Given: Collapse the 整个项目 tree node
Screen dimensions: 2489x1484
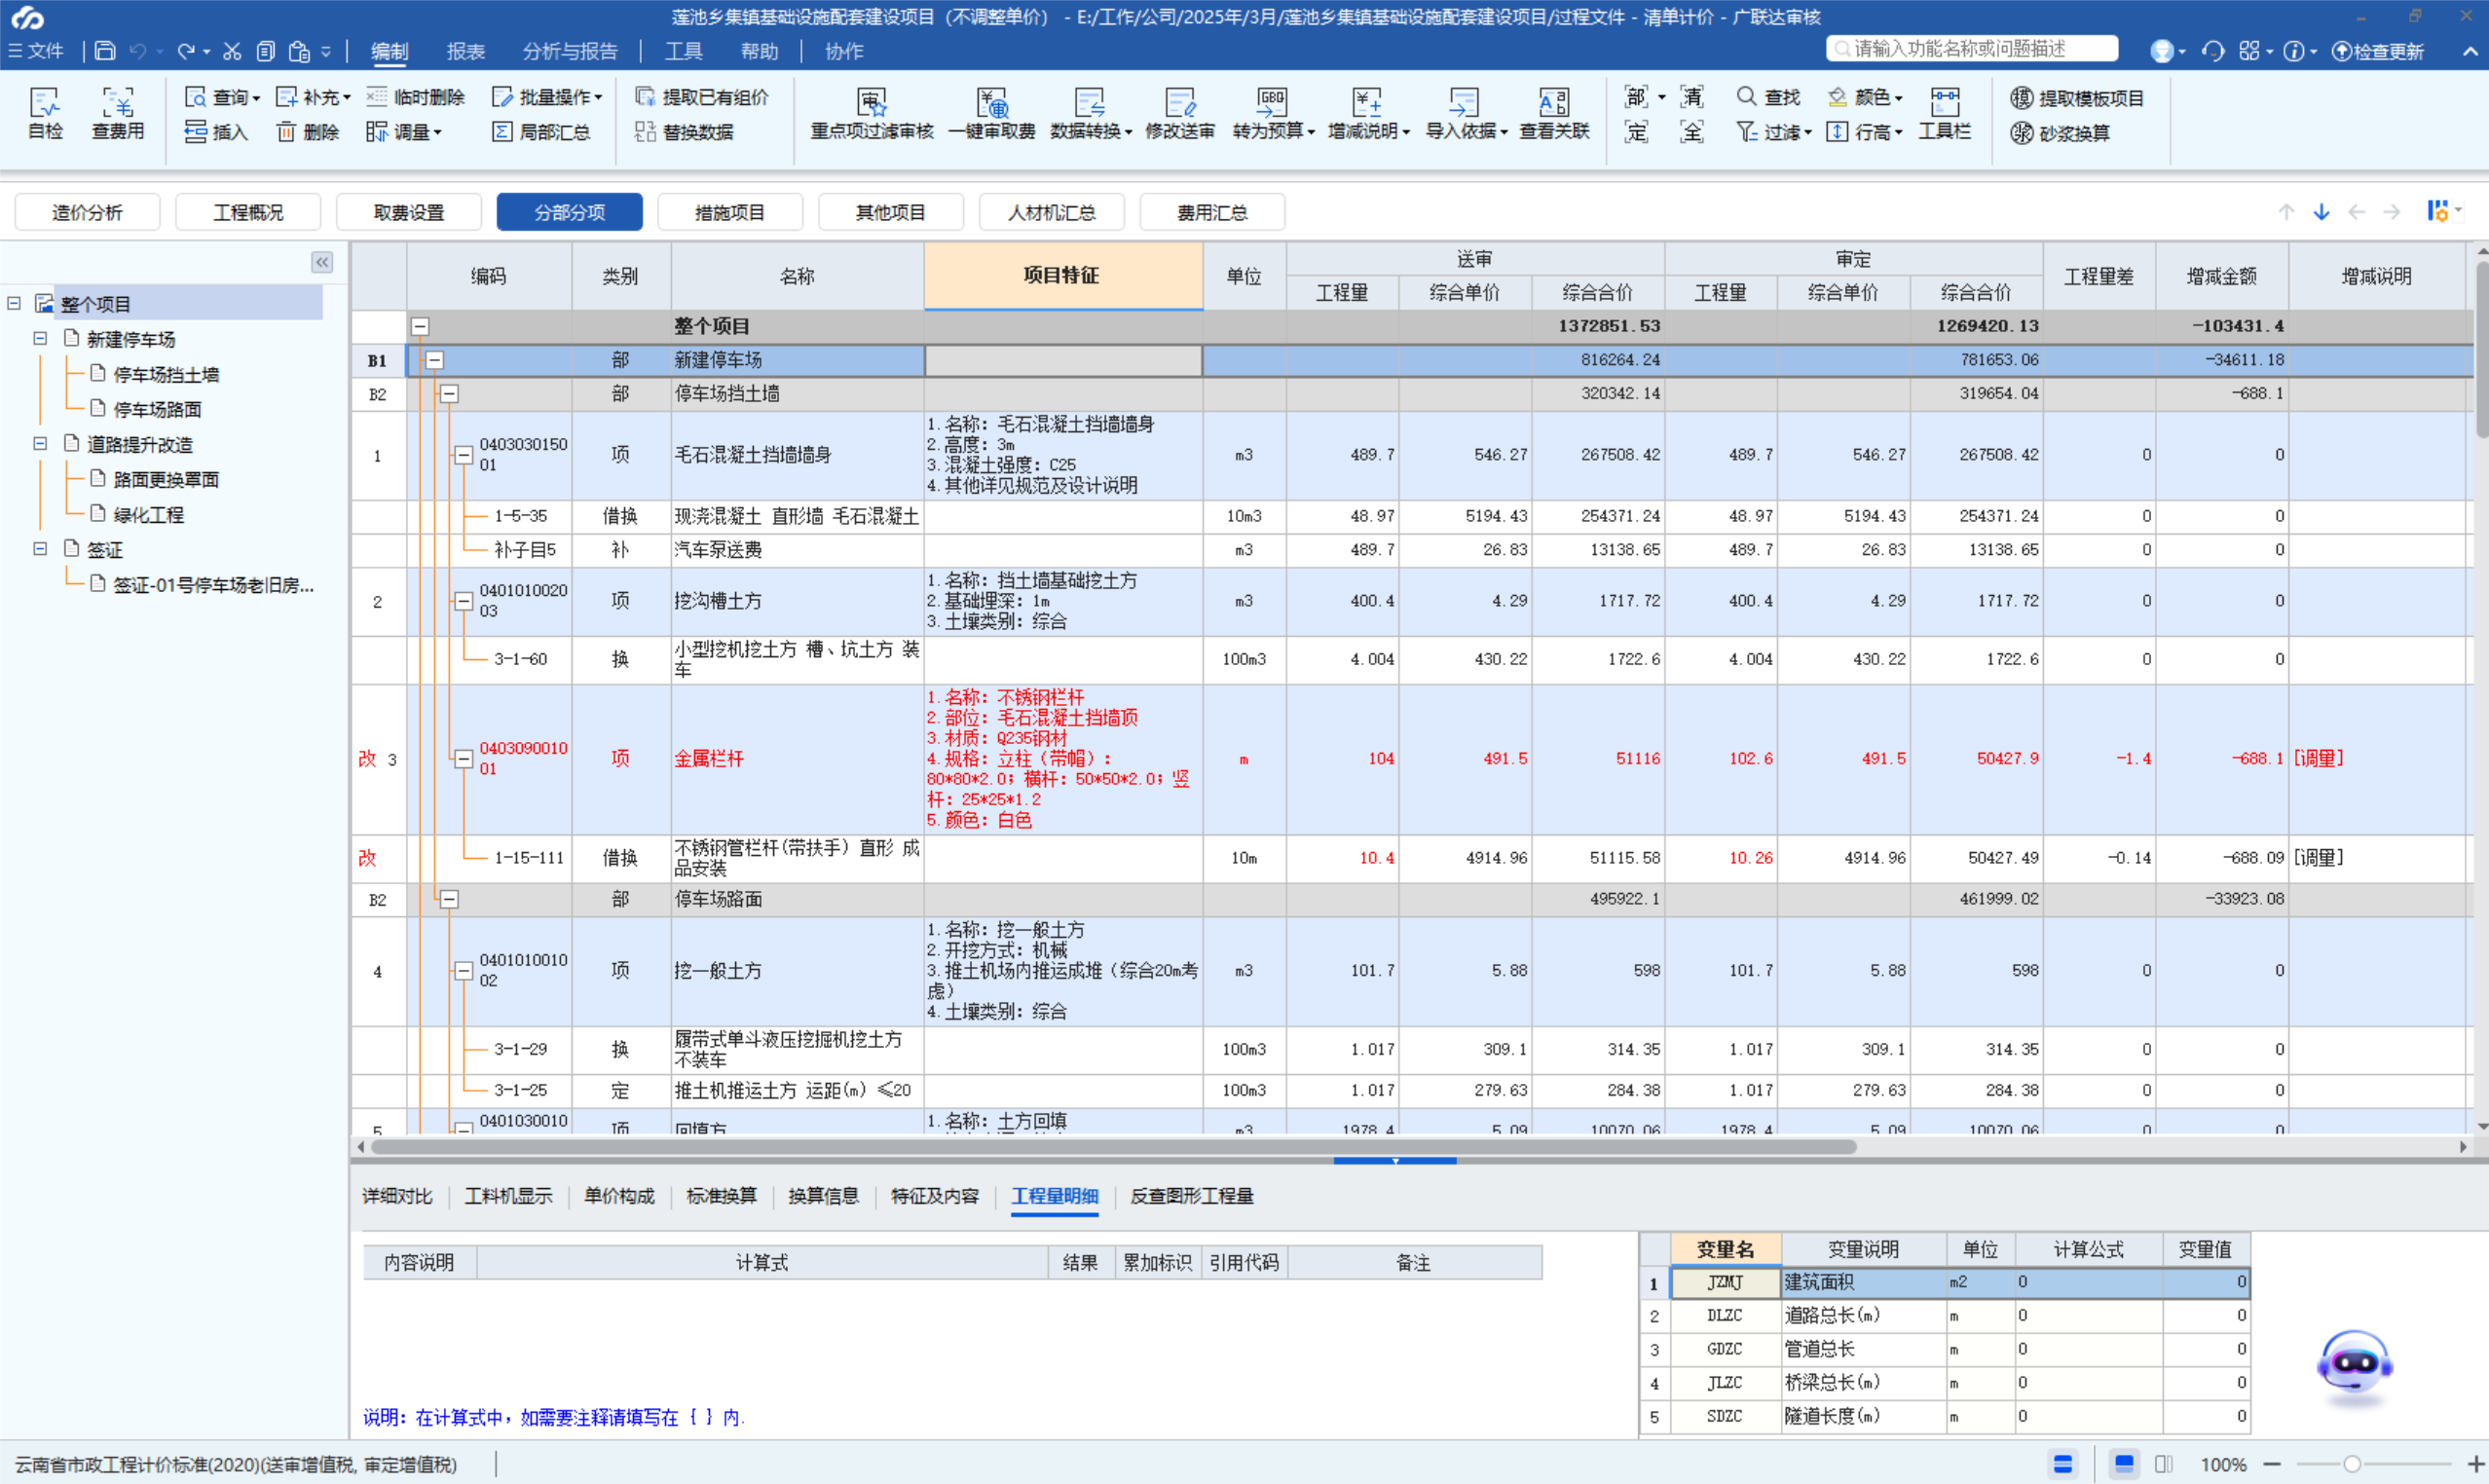Looking at the screenshot, I should (x=13, y=302).
